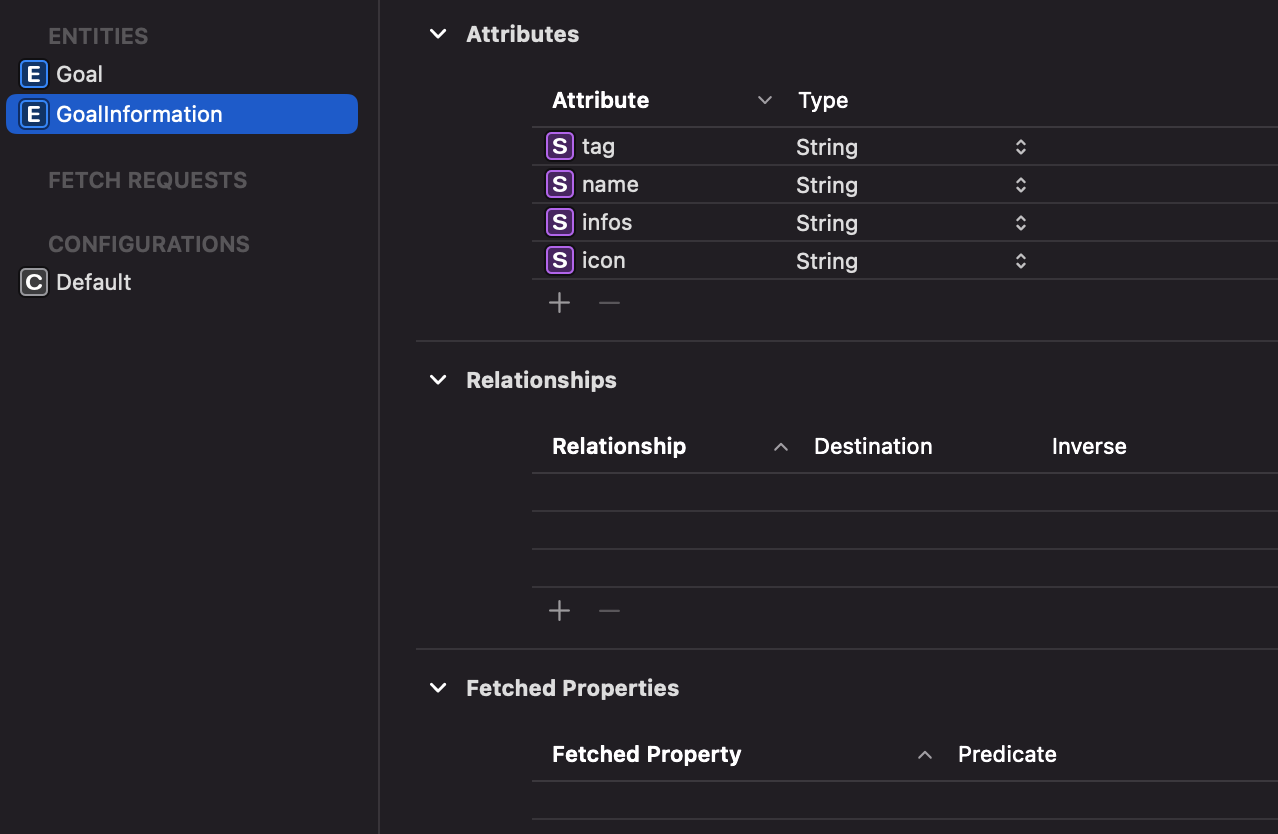Open type dropdown for tag attribute
The height and width of the screenshot is (834, 1278).
(x=1020, y=147)
